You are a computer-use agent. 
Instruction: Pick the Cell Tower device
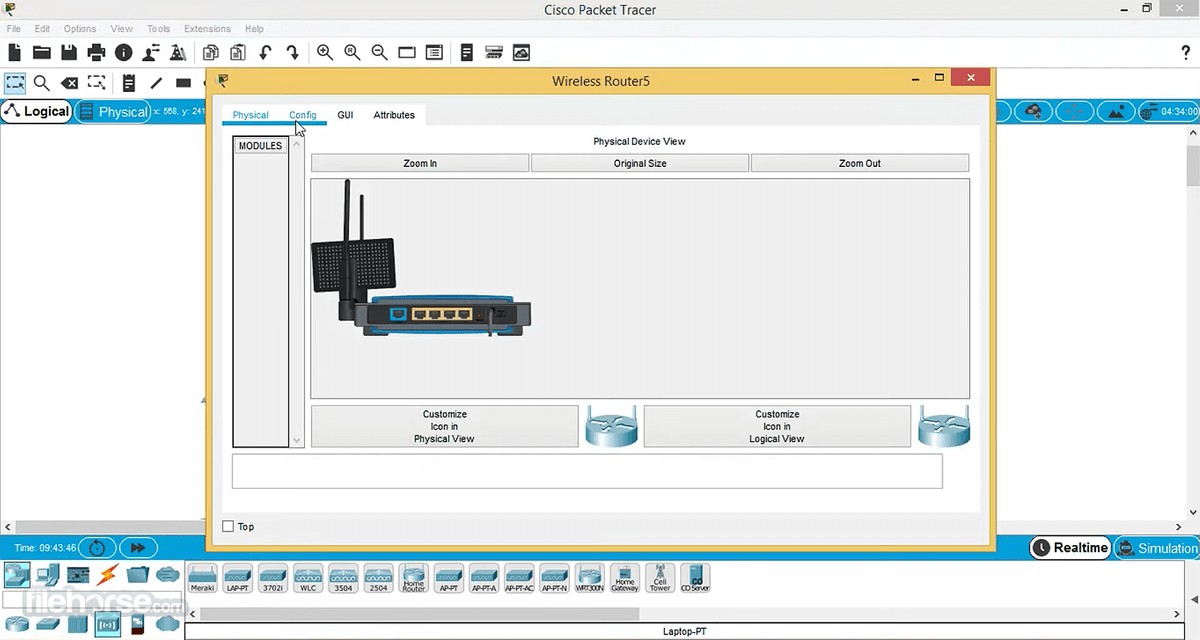[x=658, y=578]
